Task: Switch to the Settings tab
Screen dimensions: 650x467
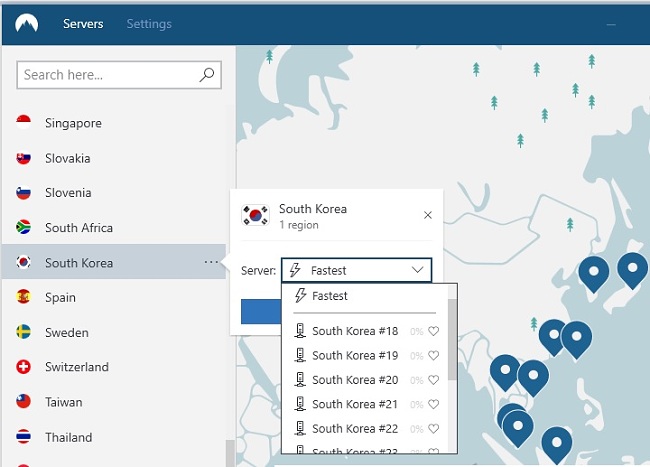Action: point(149,24)
